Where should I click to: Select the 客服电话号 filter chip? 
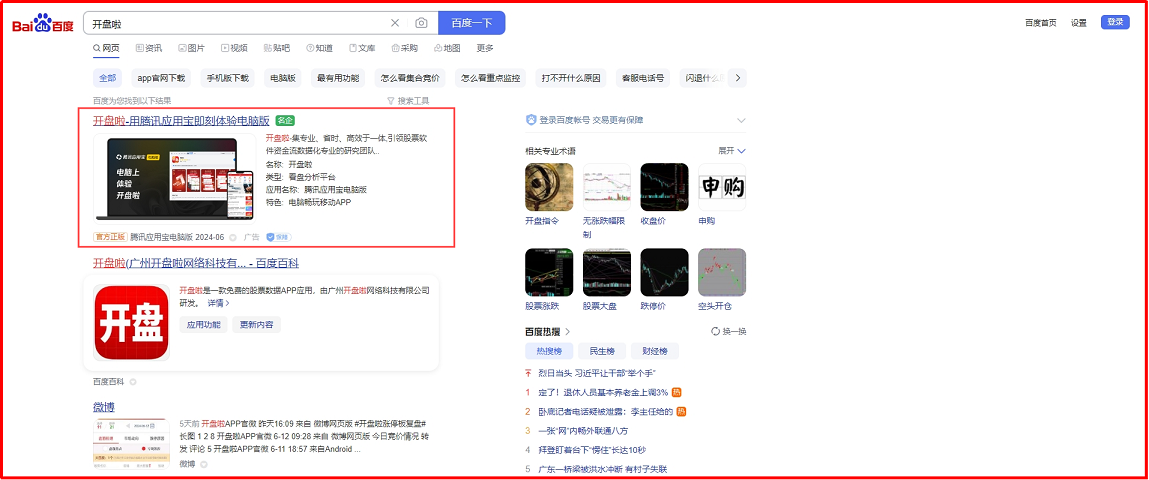(643, 78)
